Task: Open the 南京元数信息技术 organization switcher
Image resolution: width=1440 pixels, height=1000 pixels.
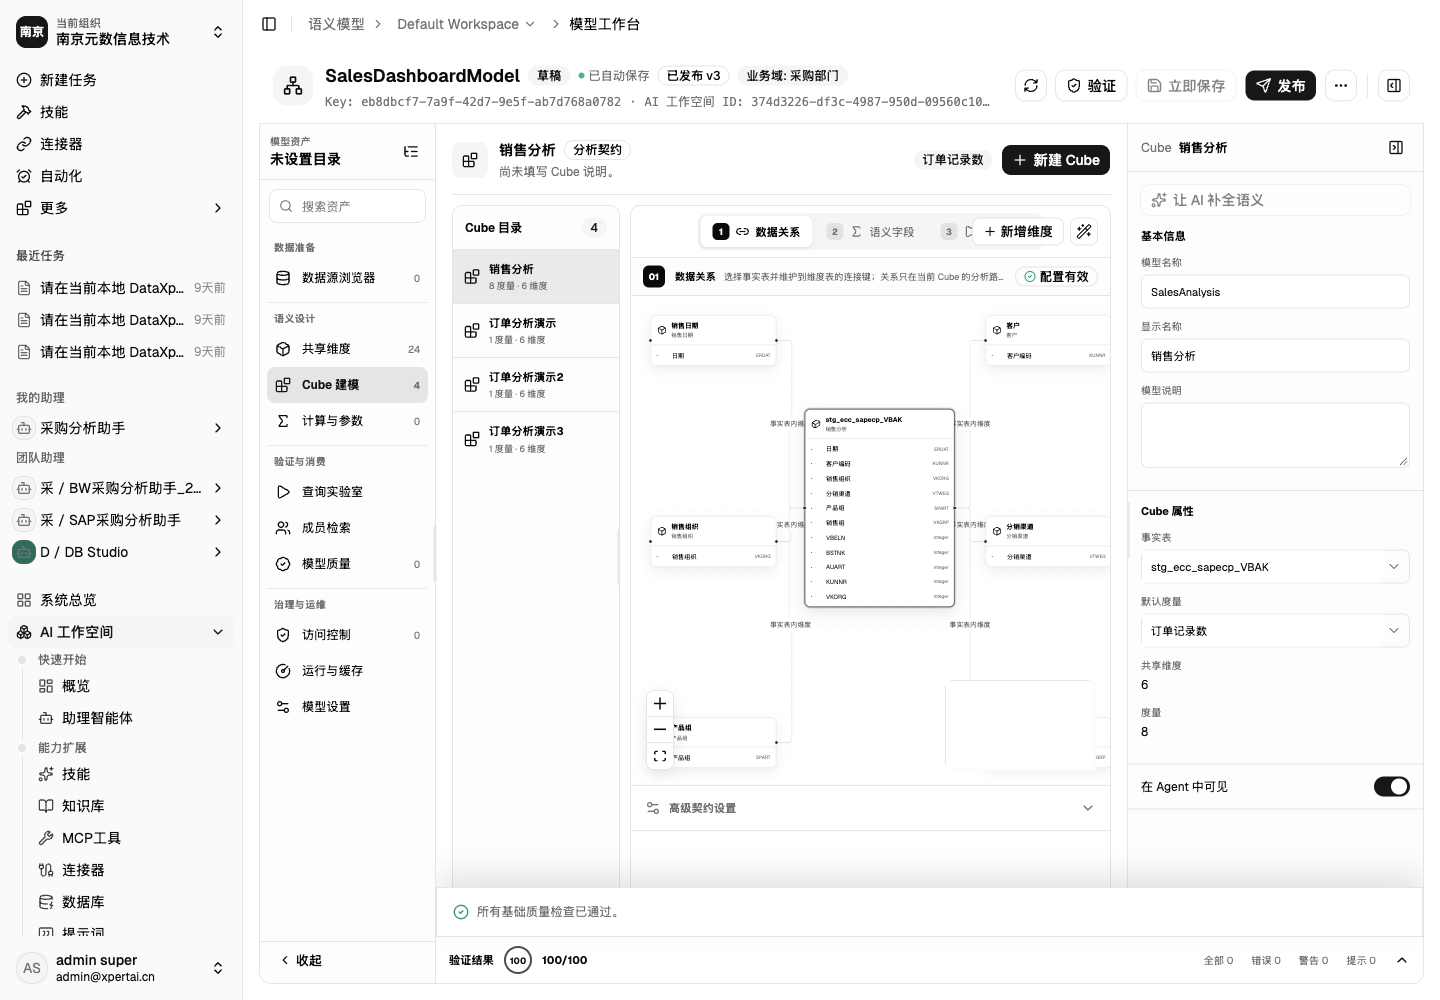Action: tap(121, 32)
